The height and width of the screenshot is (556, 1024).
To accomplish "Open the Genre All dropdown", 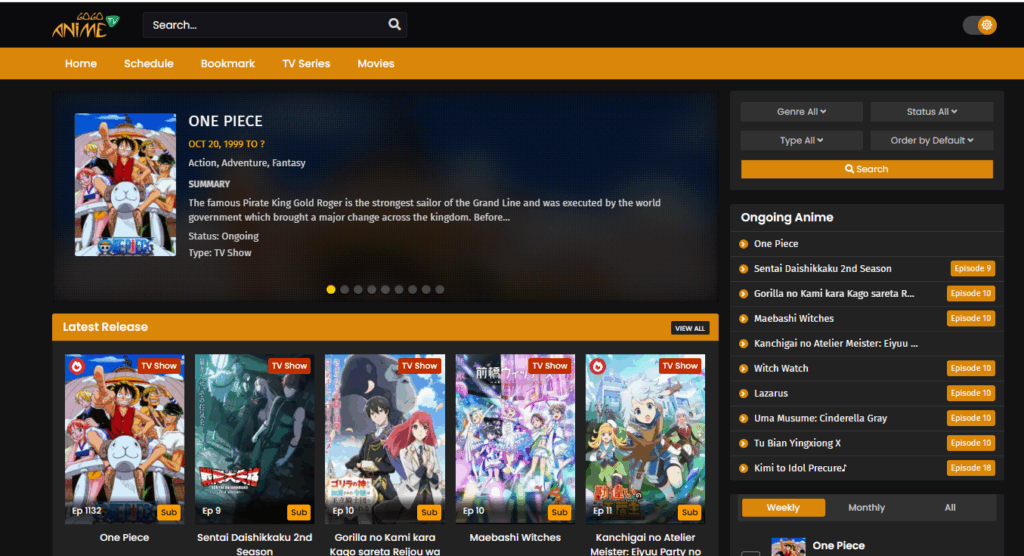I will [801, 112].
